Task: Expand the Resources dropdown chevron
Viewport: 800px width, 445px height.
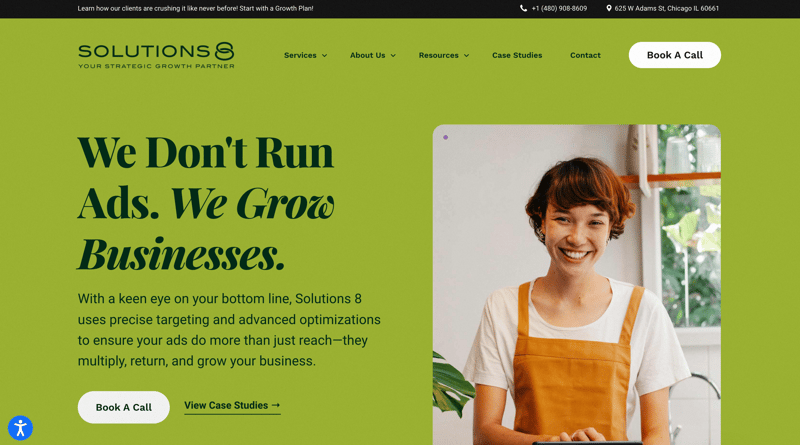Action: tap(466, 56)
